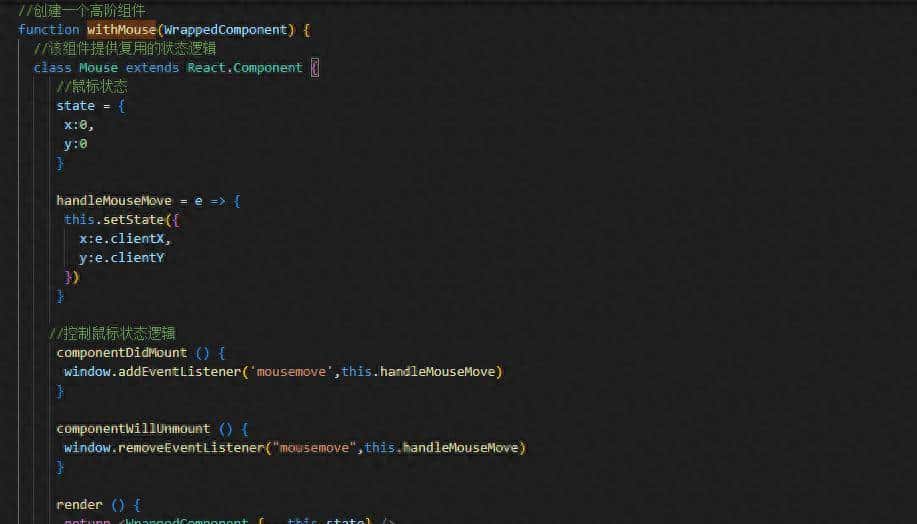Place cursor on the class keyword
Screen dimensions: 917x524
[x=52, y=68]
